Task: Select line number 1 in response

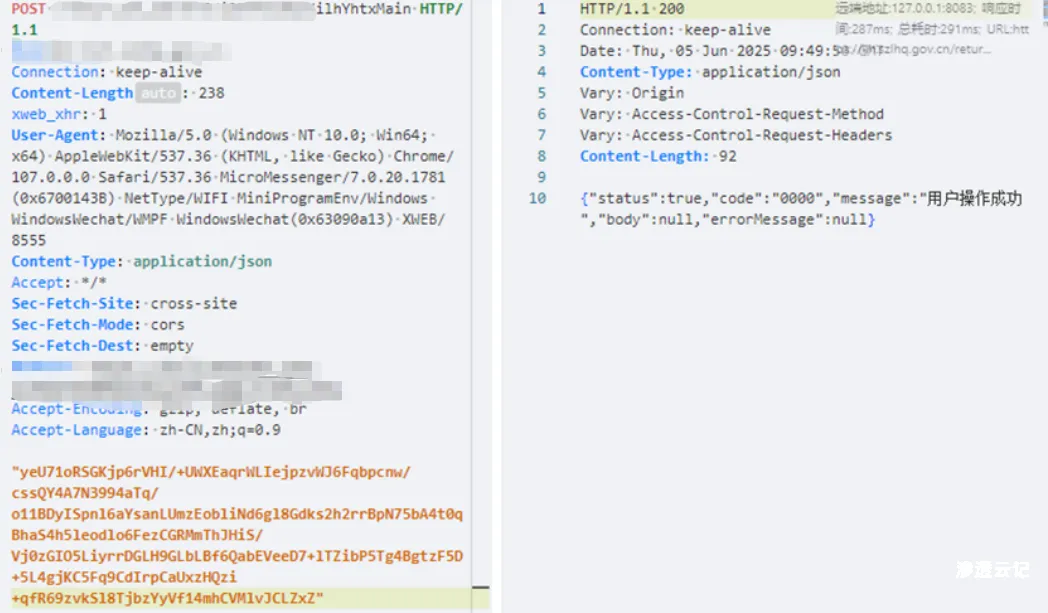Action: point(541,9)
